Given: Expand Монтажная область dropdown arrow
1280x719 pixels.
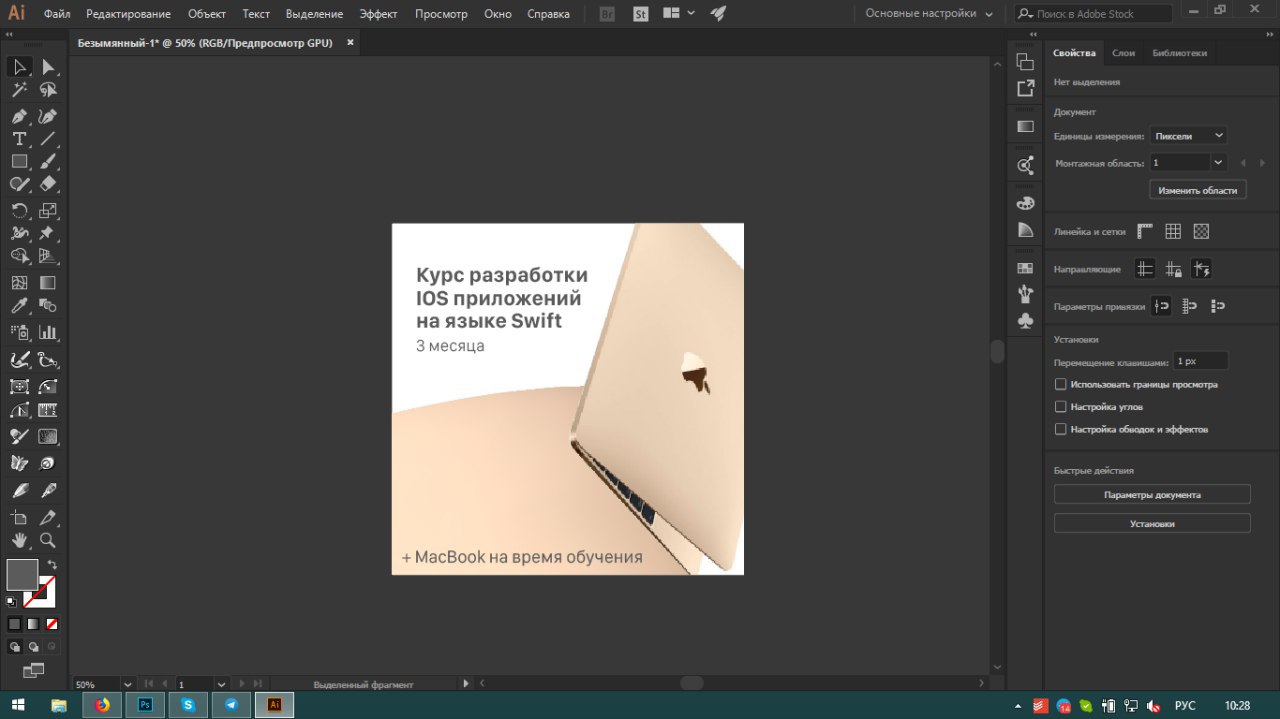Looking at the screenshot, I should pos(1218,162).
